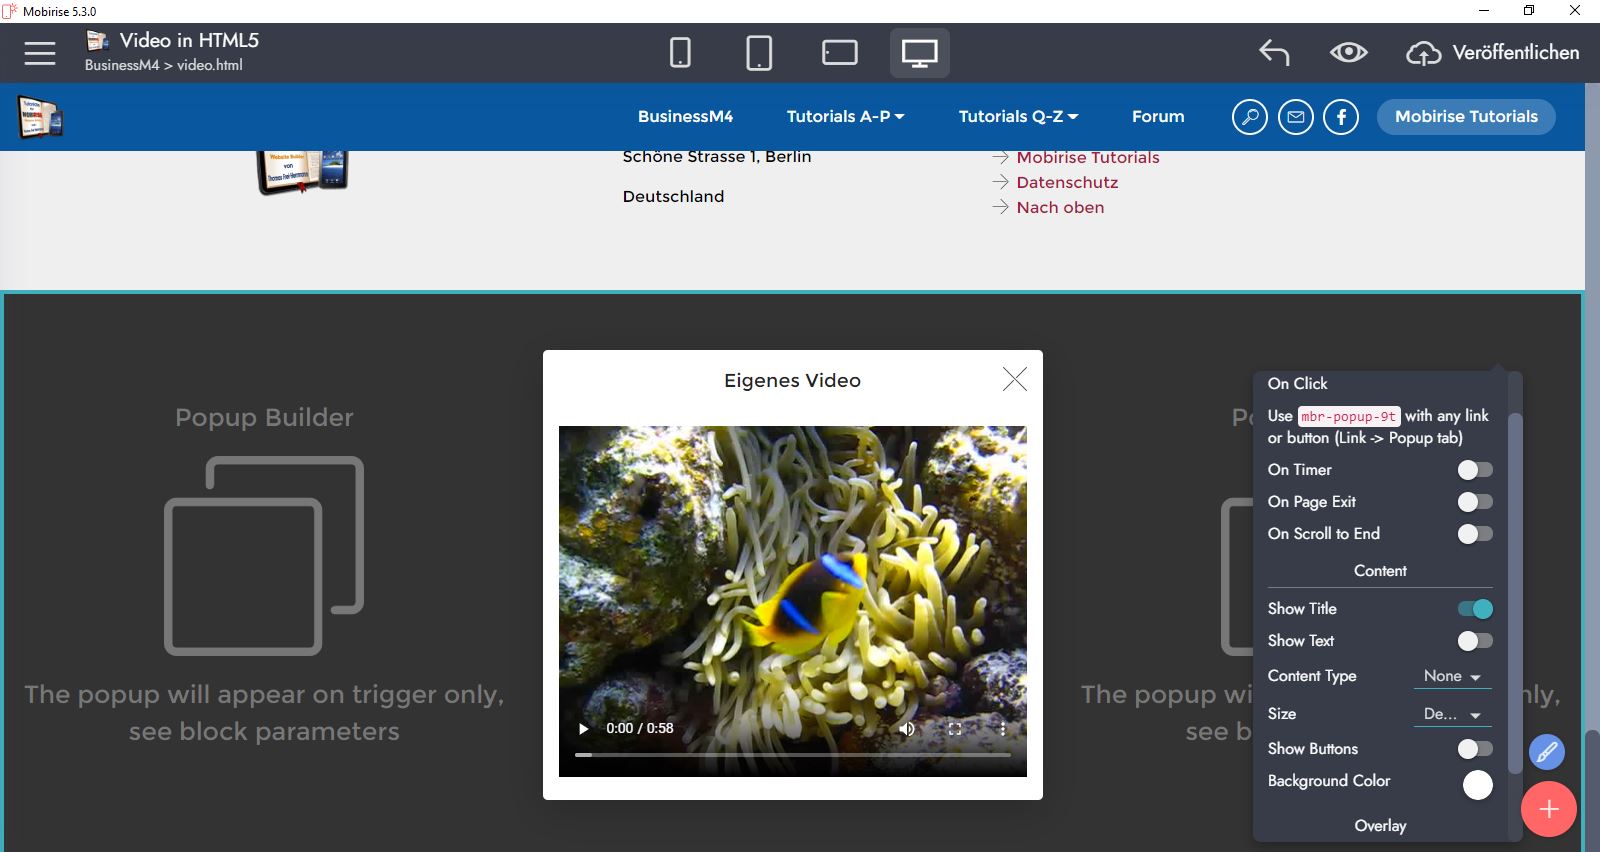Image resolution: width=1600 pixels, height=852 pixels.
Task: Select the portrait tablet view icon
Action: coord(759,53)
